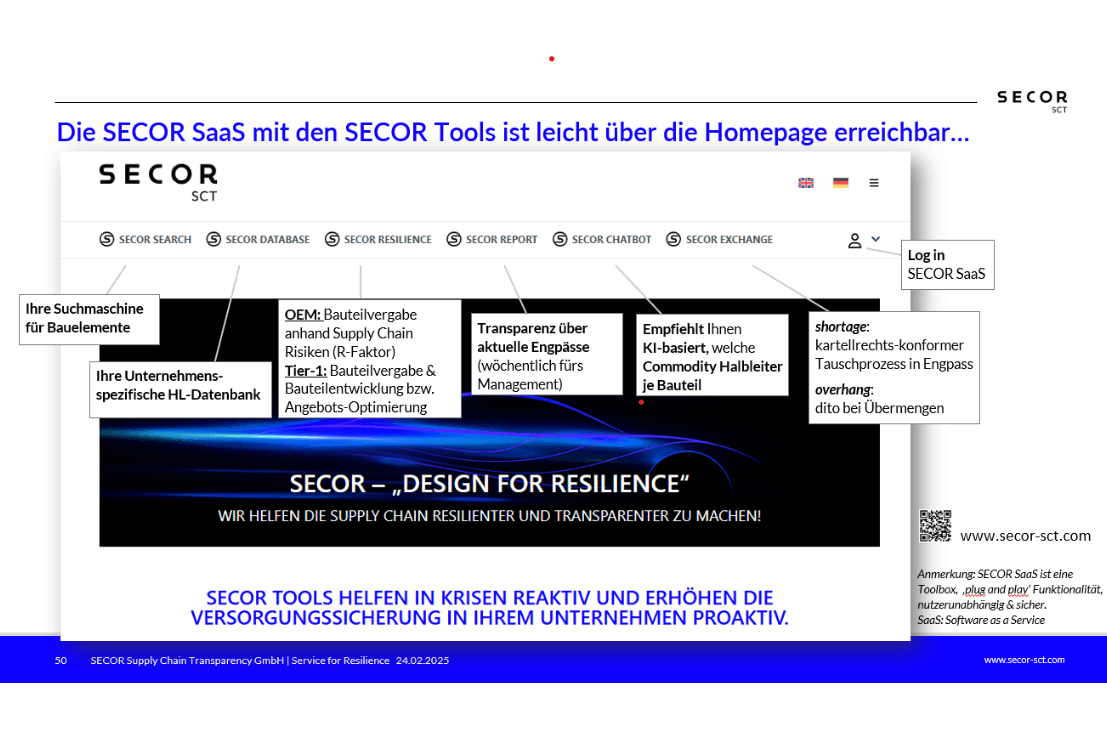Image resolution: width=1107 pixels, height=738 pixels.
Task: Open the SECOR SEARCH menu item
Action: click(x=155, y=240)
